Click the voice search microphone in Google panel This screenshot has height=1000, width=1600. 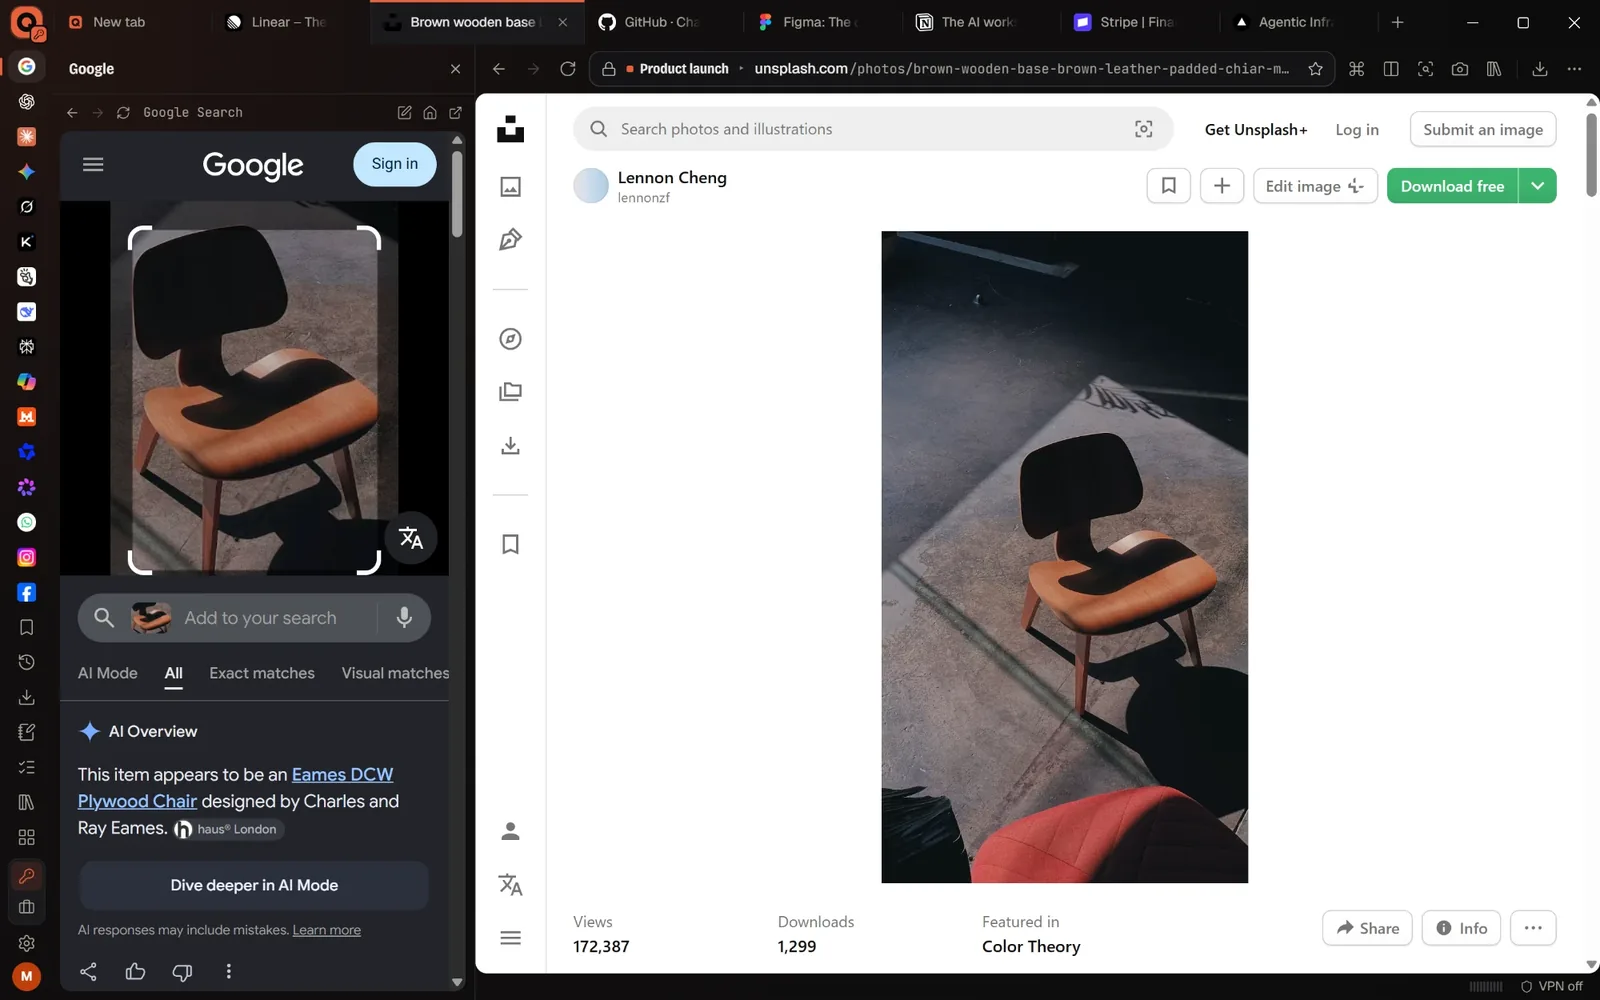pos(404,618)
